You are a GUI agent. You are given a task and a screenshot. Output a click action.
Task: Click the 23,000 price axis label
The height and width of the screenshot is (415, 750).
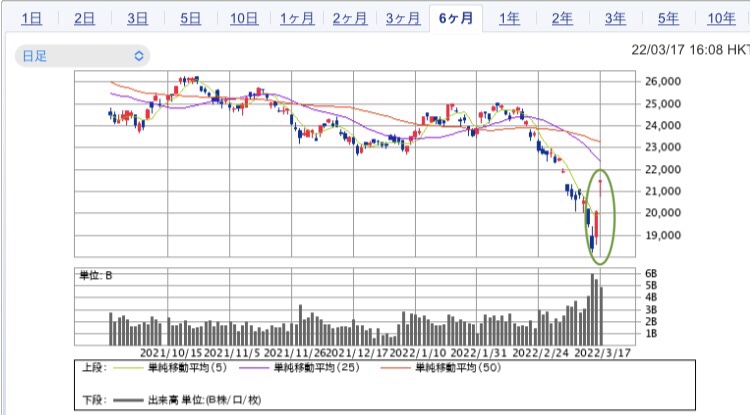[x=663, y=147]
